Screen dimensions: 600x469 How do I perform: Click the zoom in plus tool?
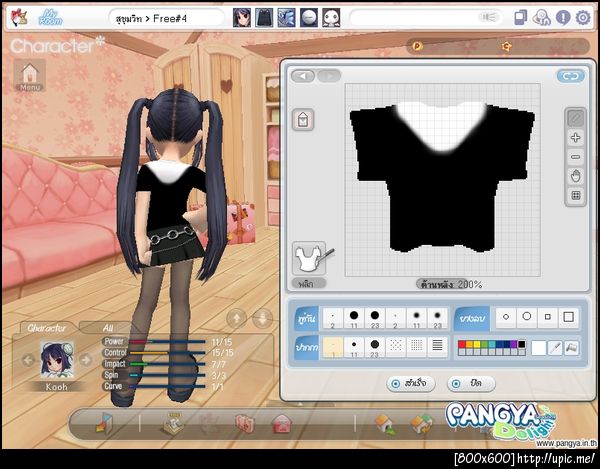point(575,138)
